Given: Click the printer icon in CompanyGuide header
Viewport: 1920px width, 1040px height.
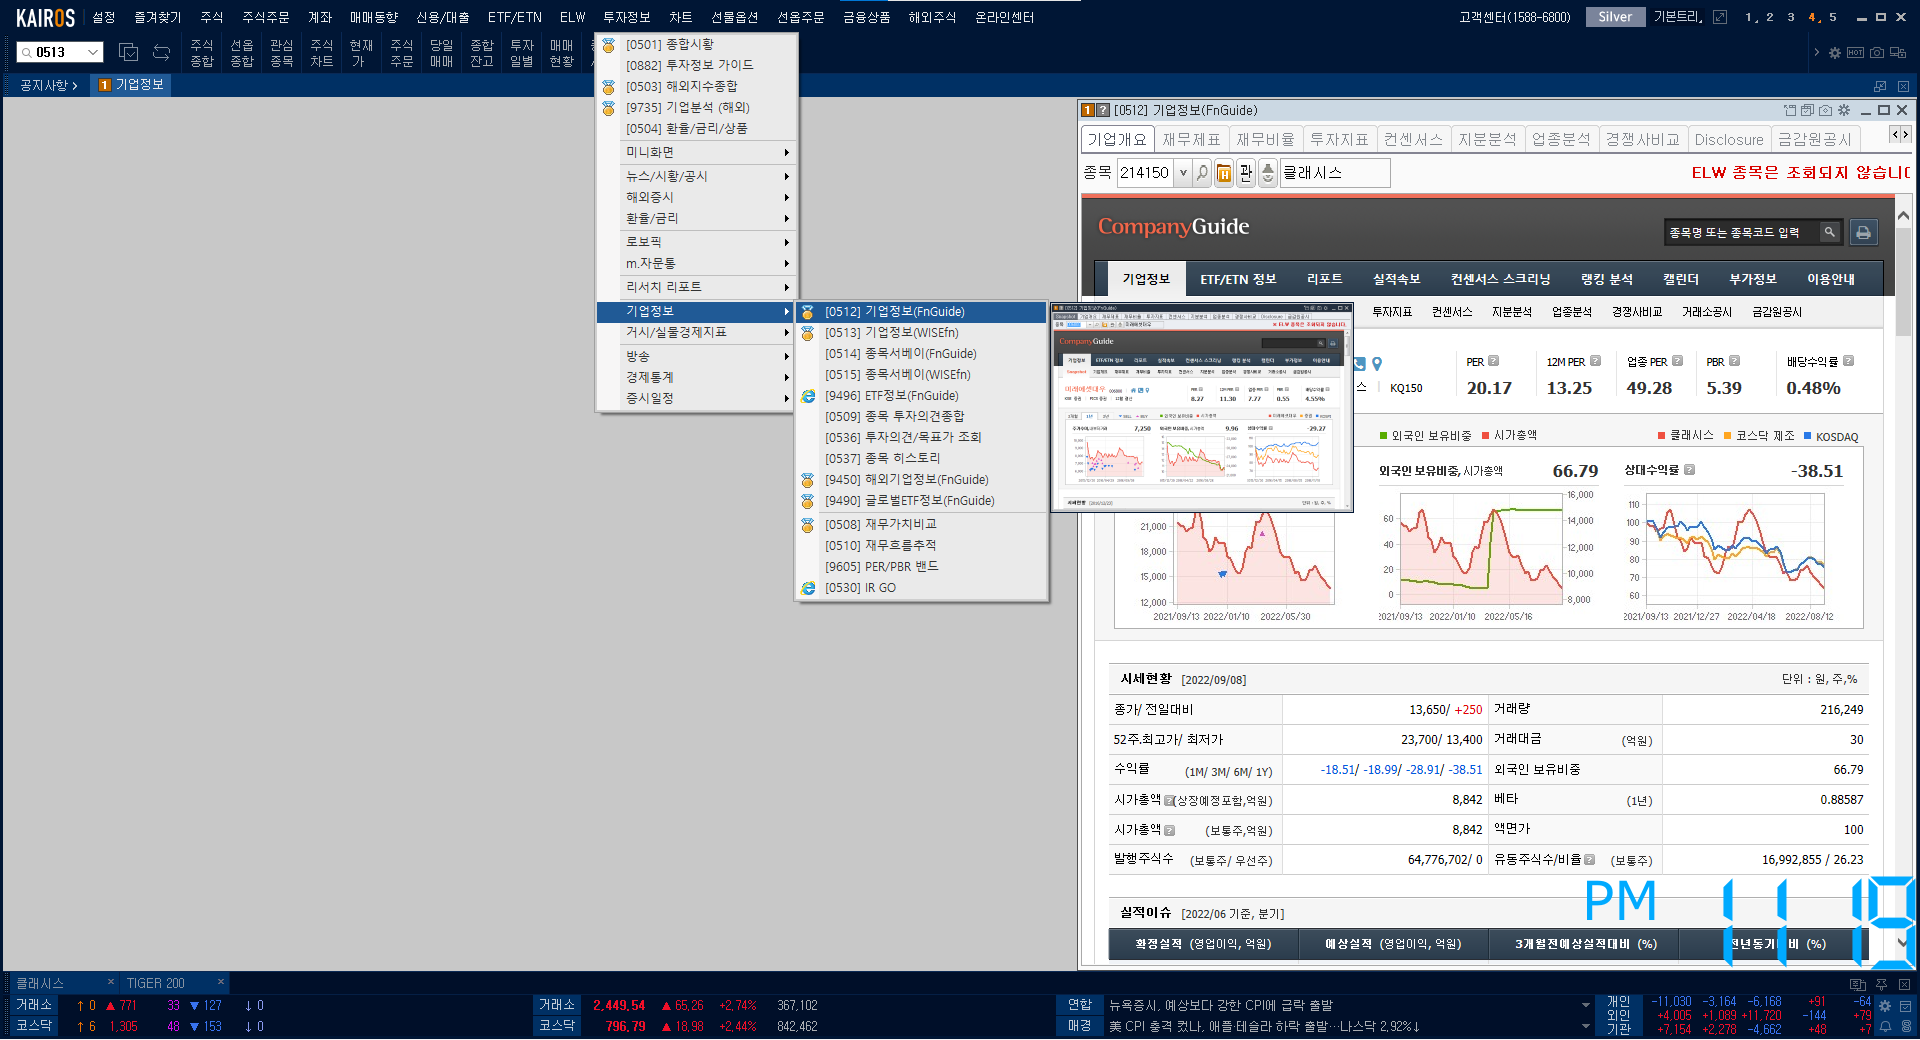Looking at the screenshot, I should (x=1863, y=232).
